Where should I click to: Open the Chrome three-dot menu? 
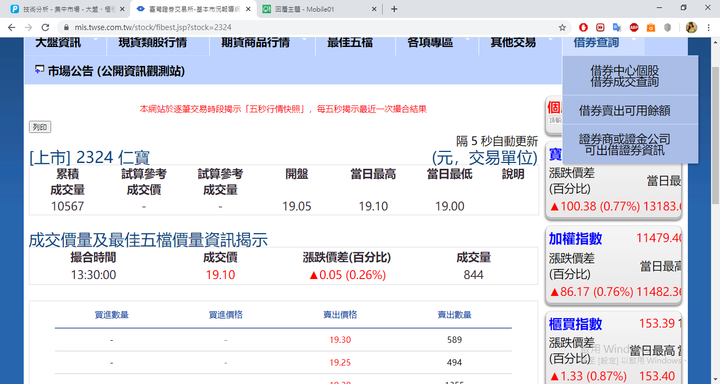(709, 28)
